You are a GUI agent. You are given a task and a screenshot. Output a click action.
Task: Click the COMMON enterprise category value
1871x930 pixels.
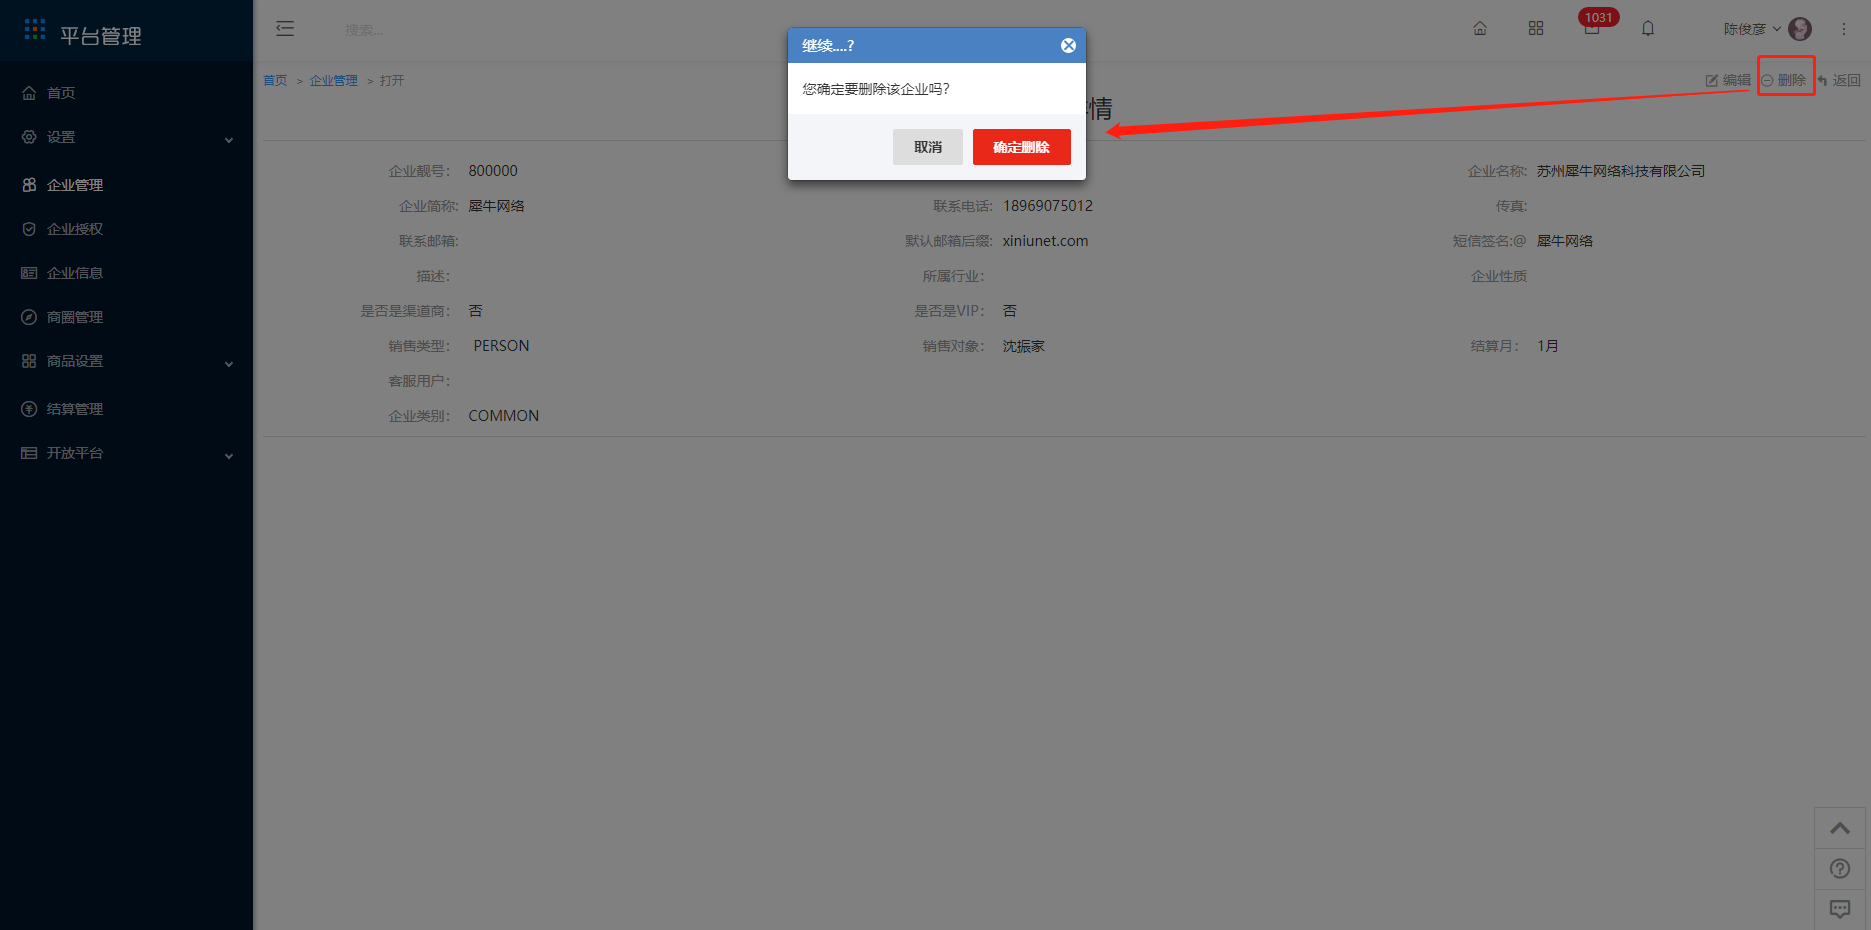point(503,416)
